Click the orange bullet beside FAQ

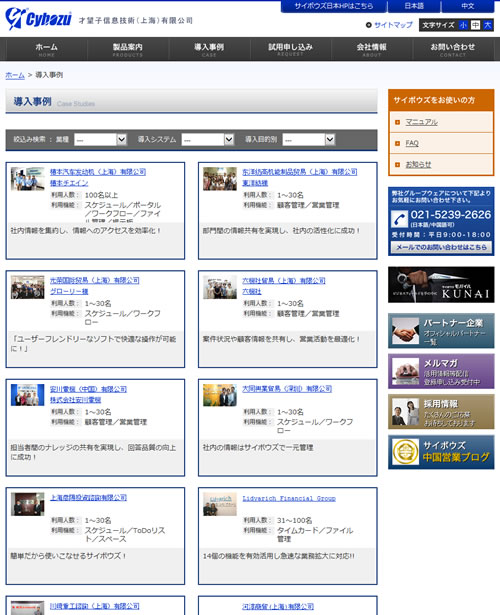click(x=398, y=144)
